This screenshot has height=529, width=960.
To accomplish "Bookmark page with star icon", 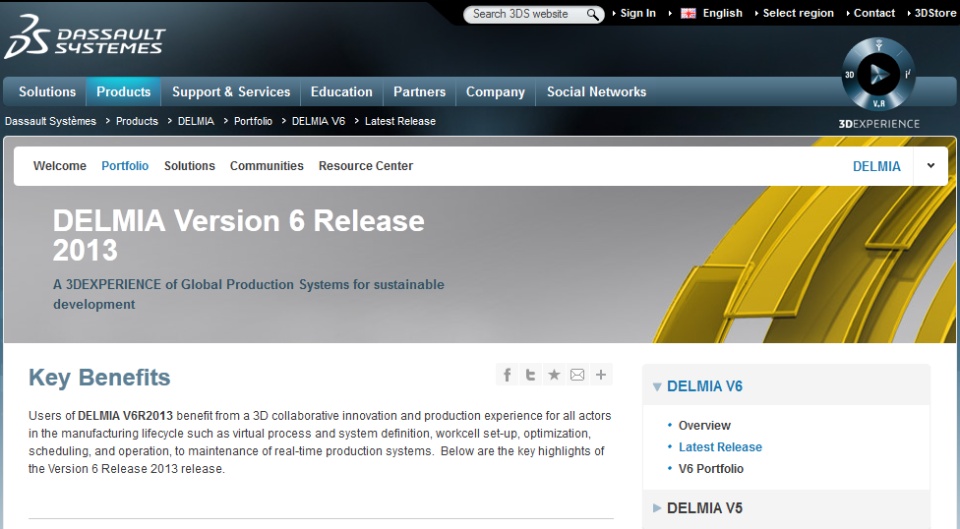I will (553, 375).
